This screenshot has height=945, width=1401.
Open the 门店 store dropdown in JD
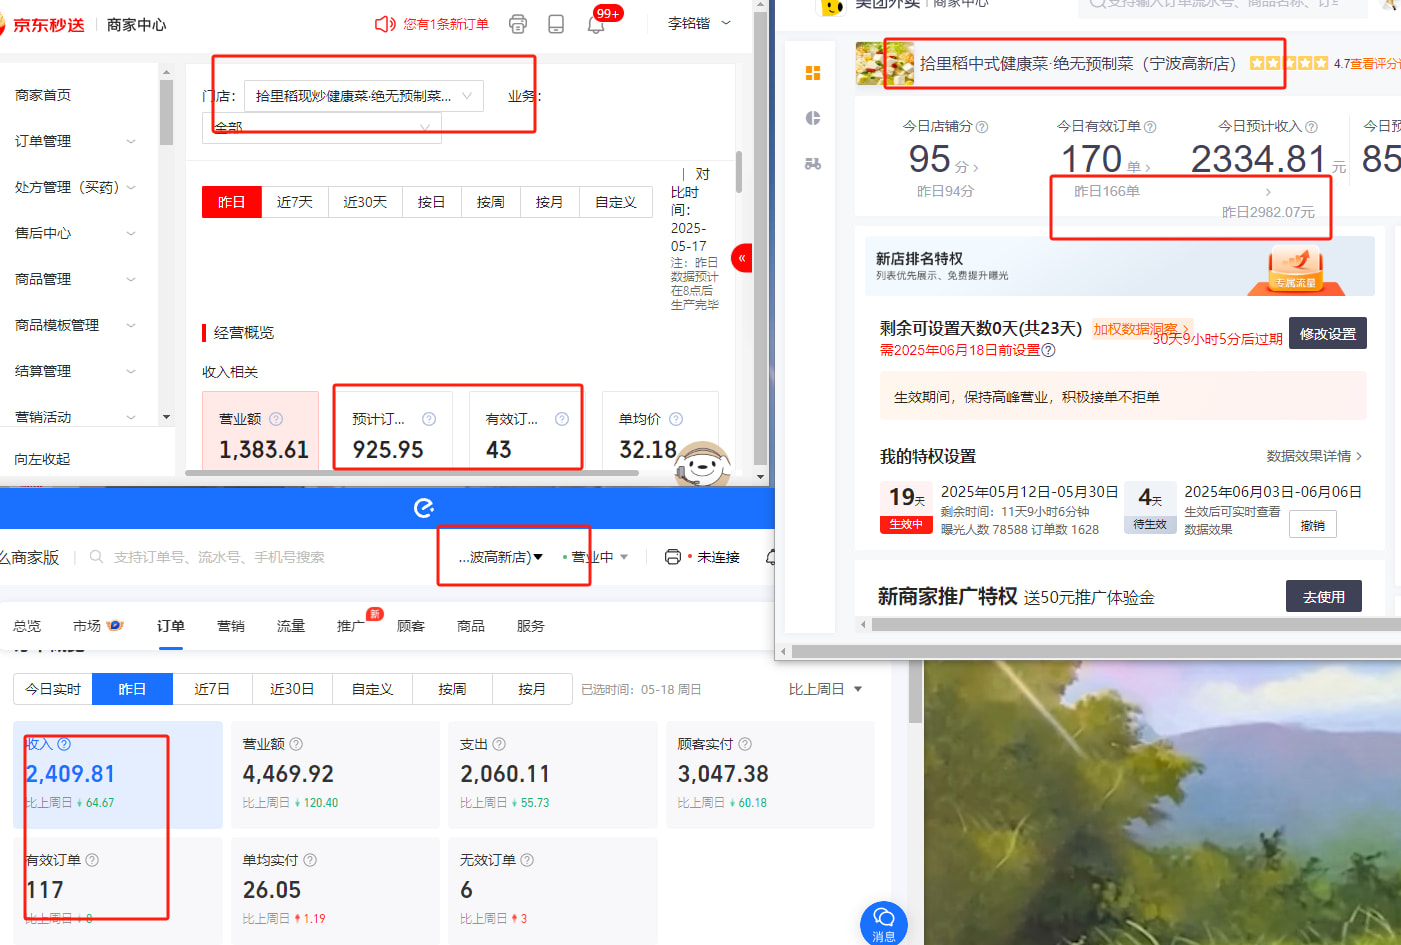364,96
